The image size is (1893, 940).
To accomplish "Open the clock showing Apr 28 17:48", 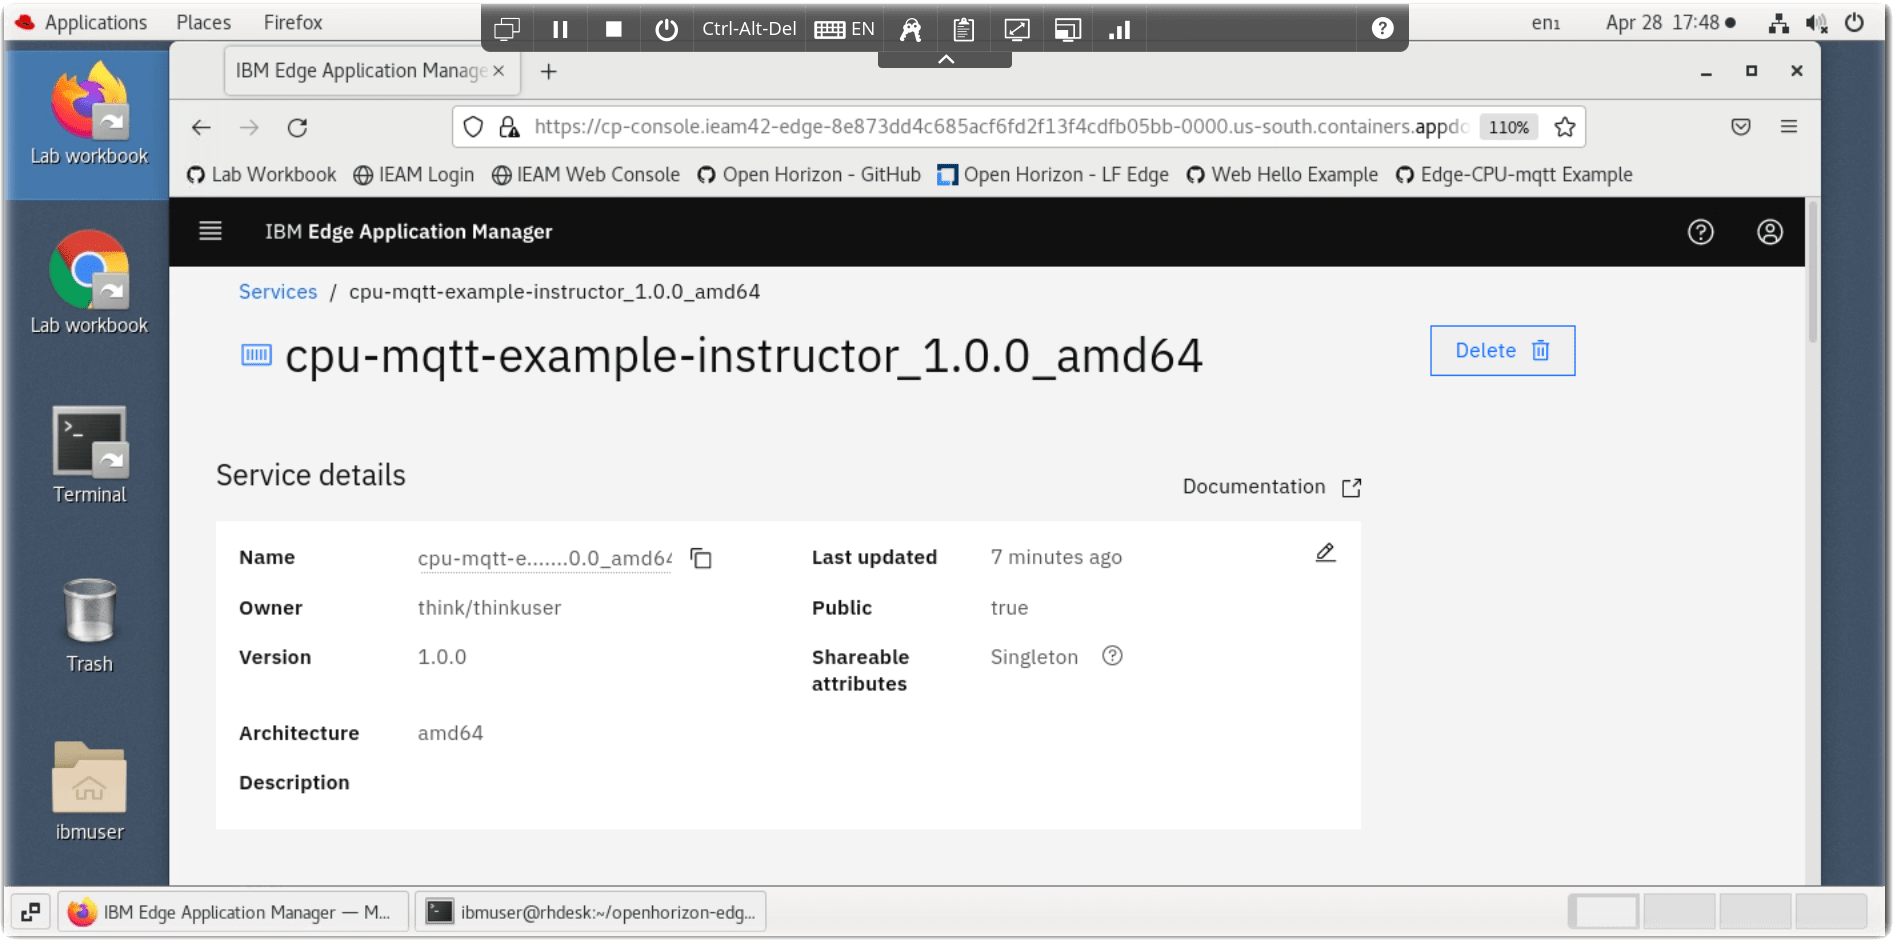I will 1669,23.
